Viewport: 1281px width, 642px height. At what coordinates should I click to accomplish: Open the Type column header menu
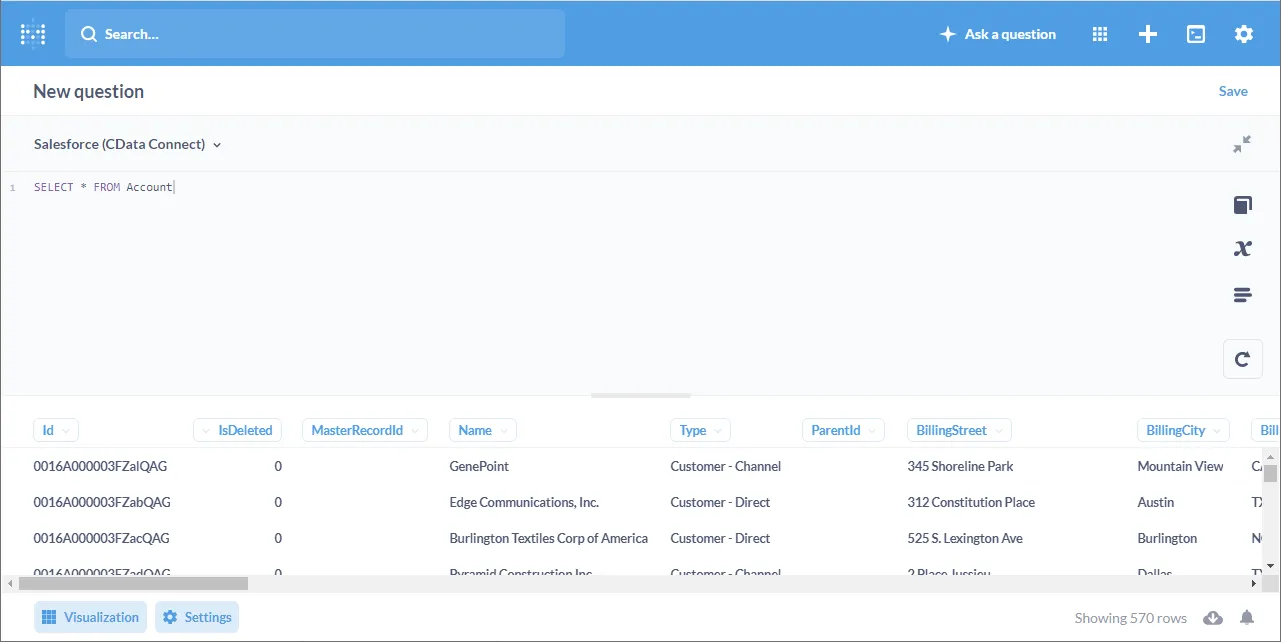pos(700,430)
